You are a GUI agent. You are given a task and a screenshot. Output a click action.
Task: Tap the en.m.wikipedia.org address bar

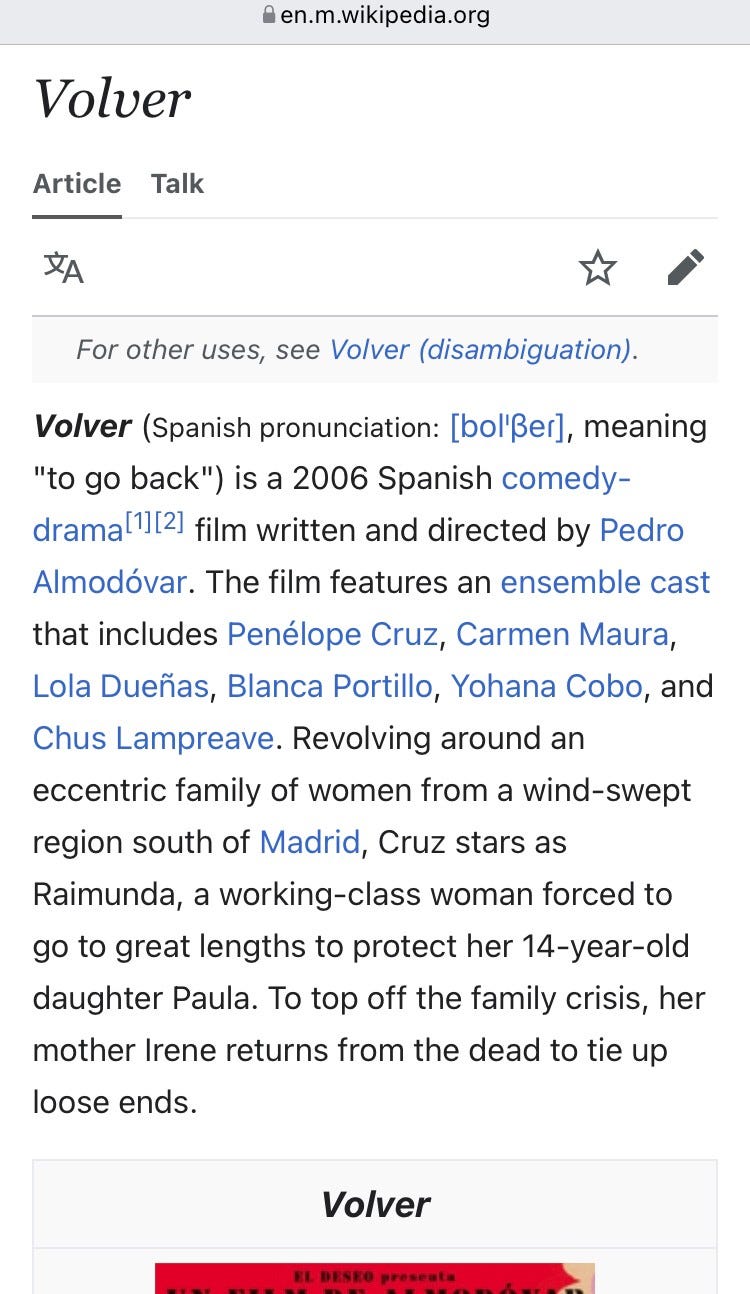375,16
